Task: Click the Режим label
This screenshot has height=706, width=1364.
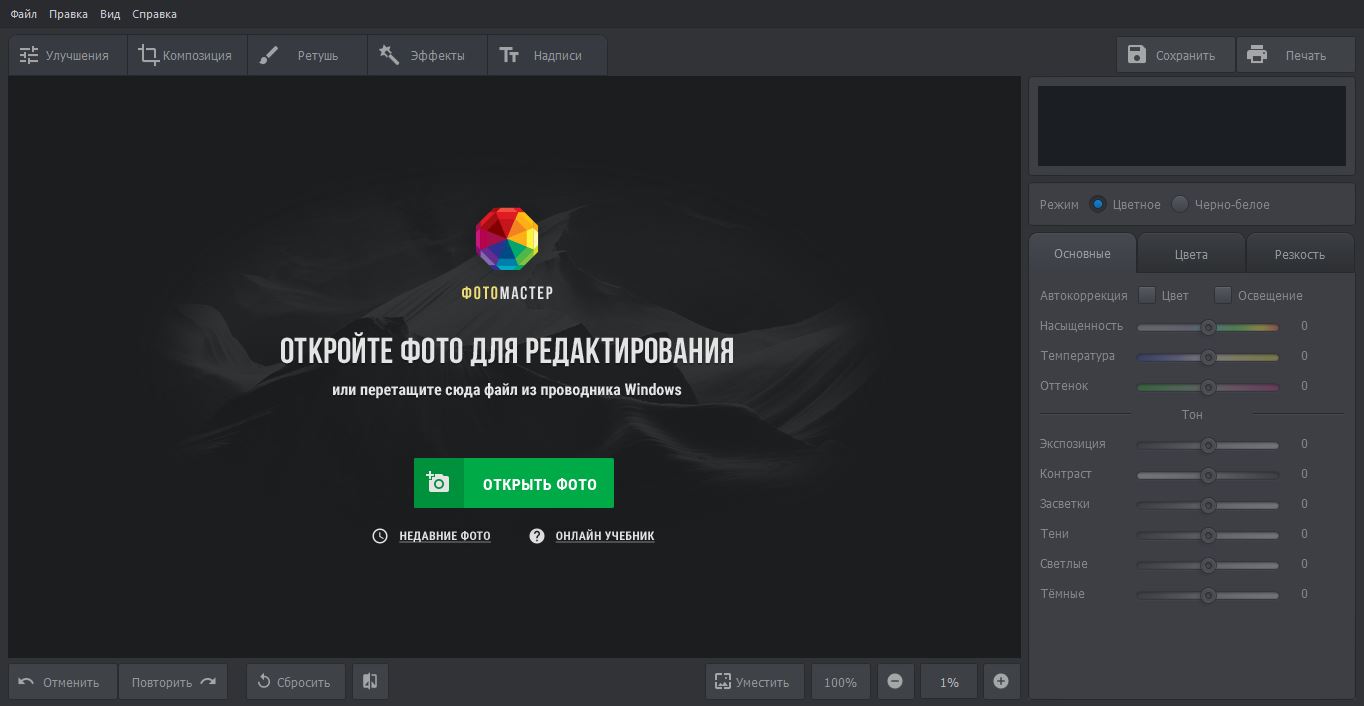Action: tap(1059, 204)
